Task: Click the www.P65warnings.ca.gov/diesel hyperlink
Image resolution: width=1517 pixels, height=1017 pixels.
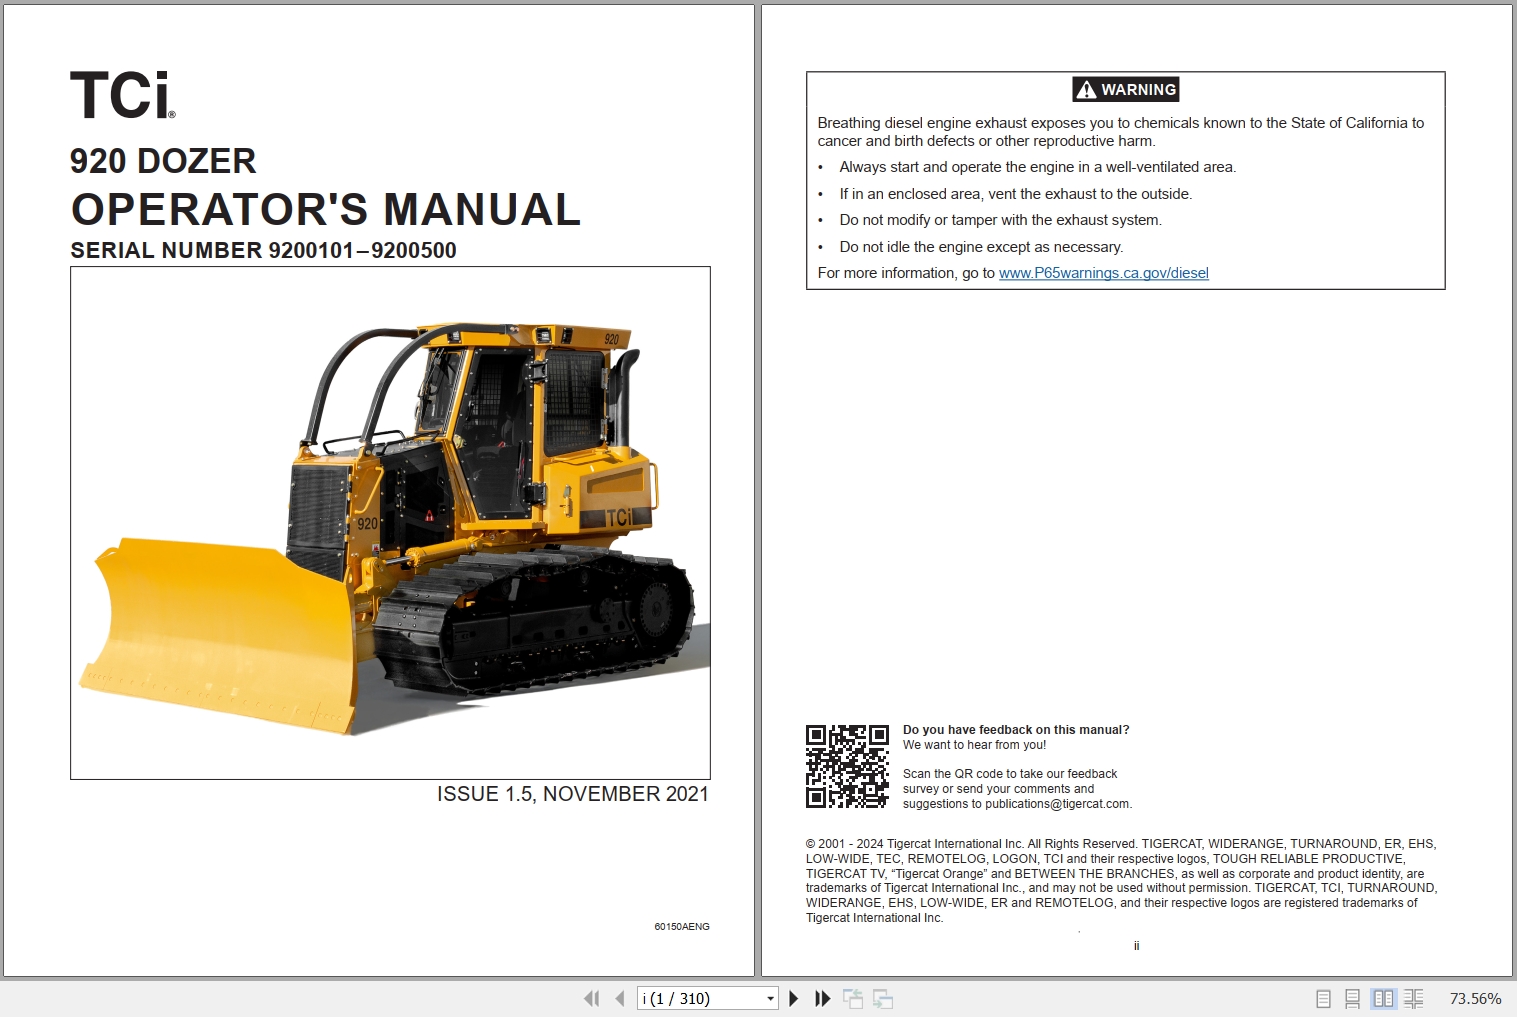Action: click(x=1103, y=272)
